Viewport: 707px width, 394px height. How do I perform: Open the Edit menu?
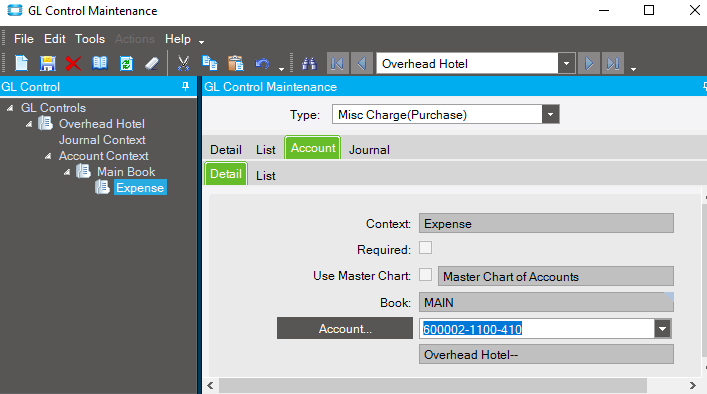pyautogui.click(x=55, y=39)
